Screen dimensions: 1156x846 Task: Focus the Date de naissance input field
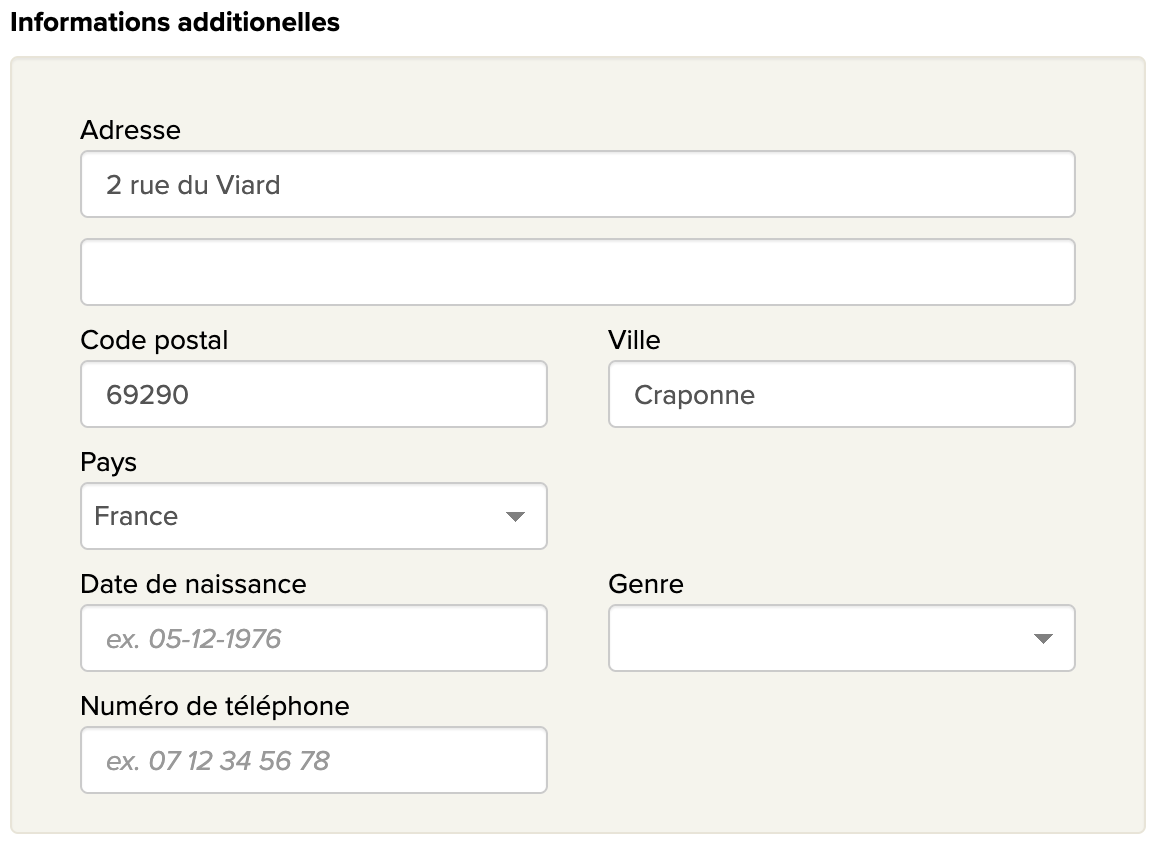tap(313, 638)
